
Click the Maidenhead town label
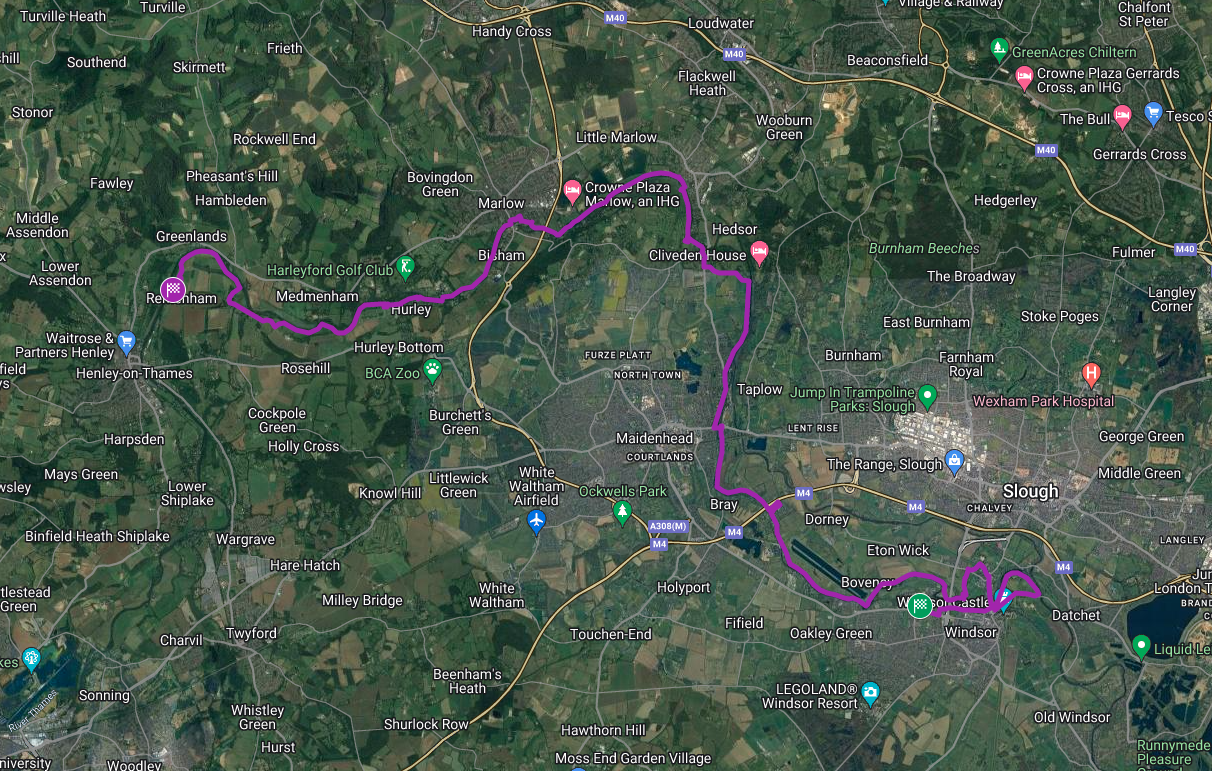point(655,438)
